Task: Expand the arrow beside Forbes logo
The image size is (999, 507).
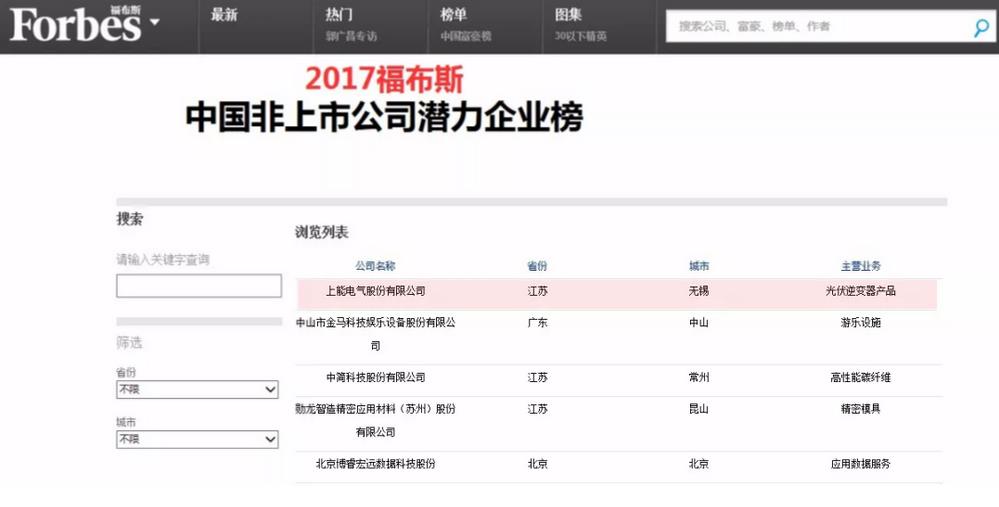Action: click(x=154, y=23)
